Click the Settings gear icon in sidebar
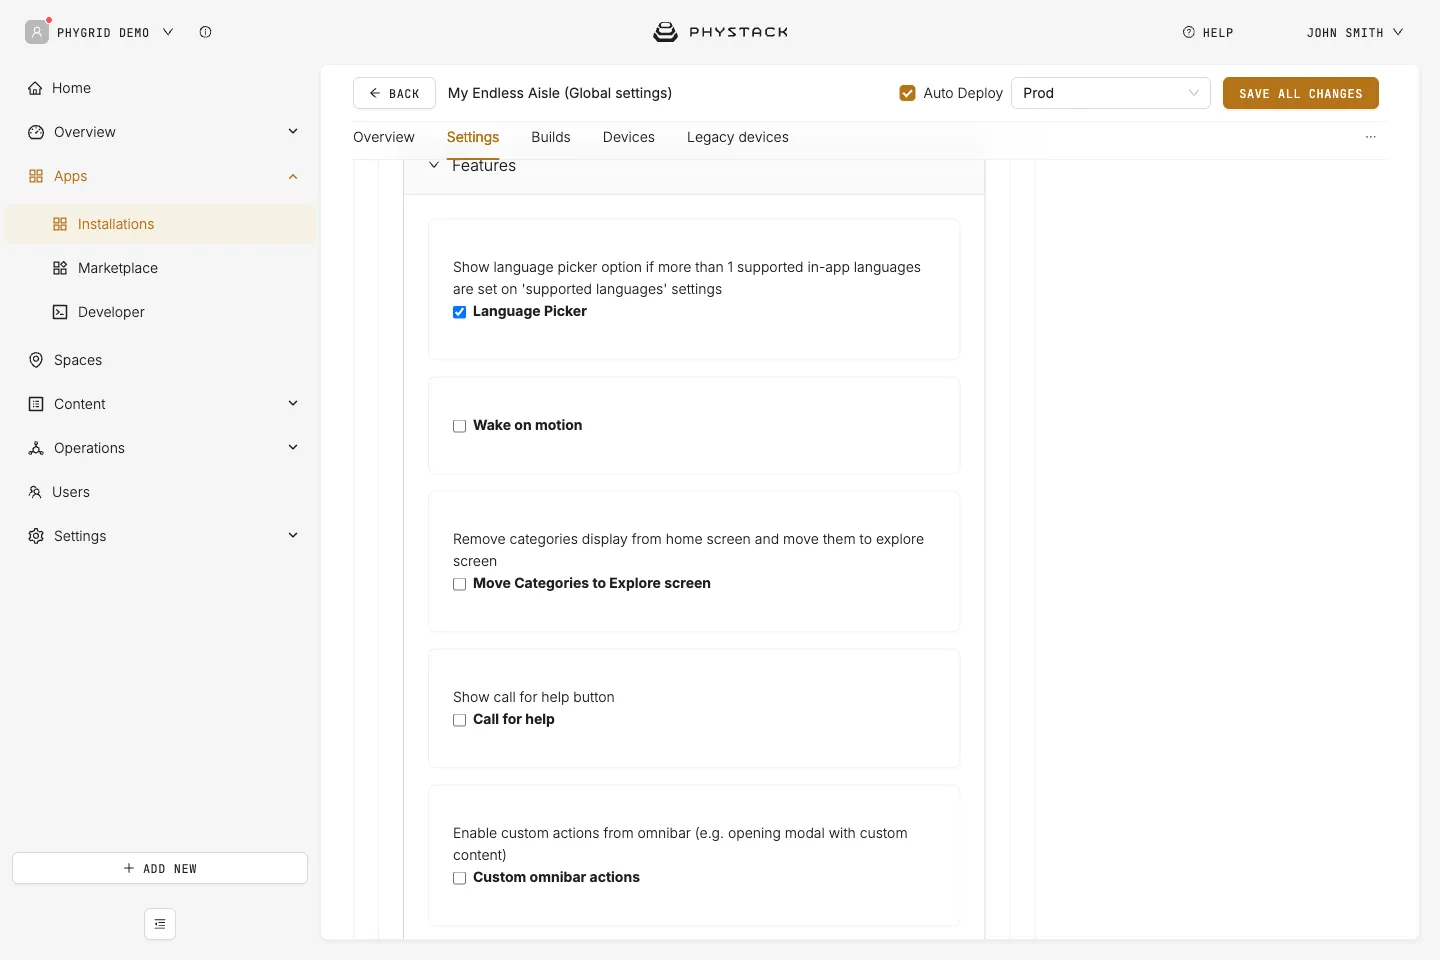 click(x=36, y=536)
